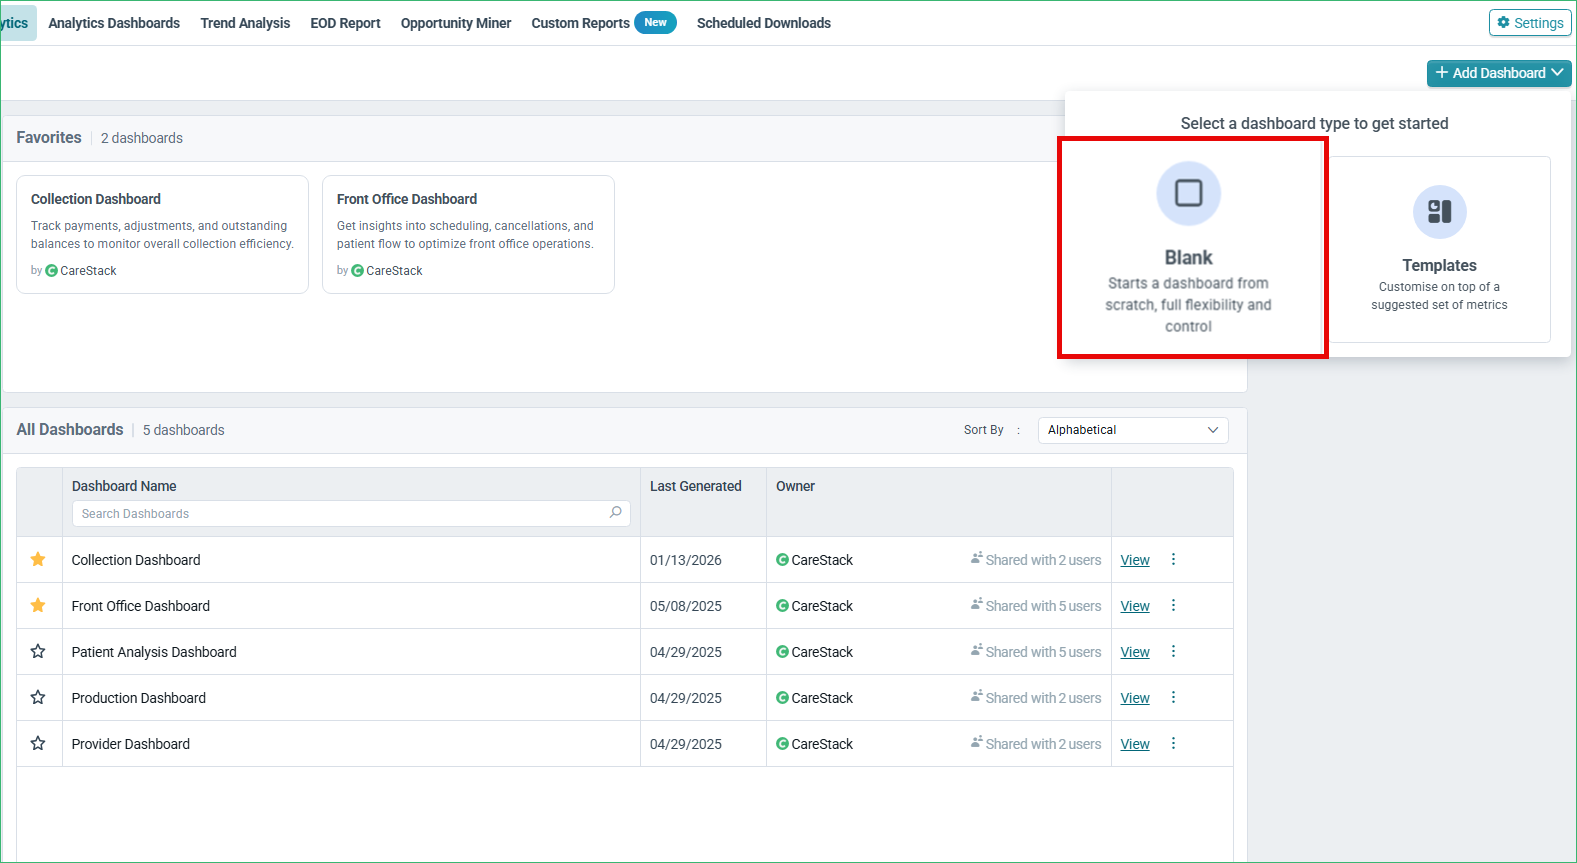Click the shared users icon for Production Dashboard

tap(977, 697)
